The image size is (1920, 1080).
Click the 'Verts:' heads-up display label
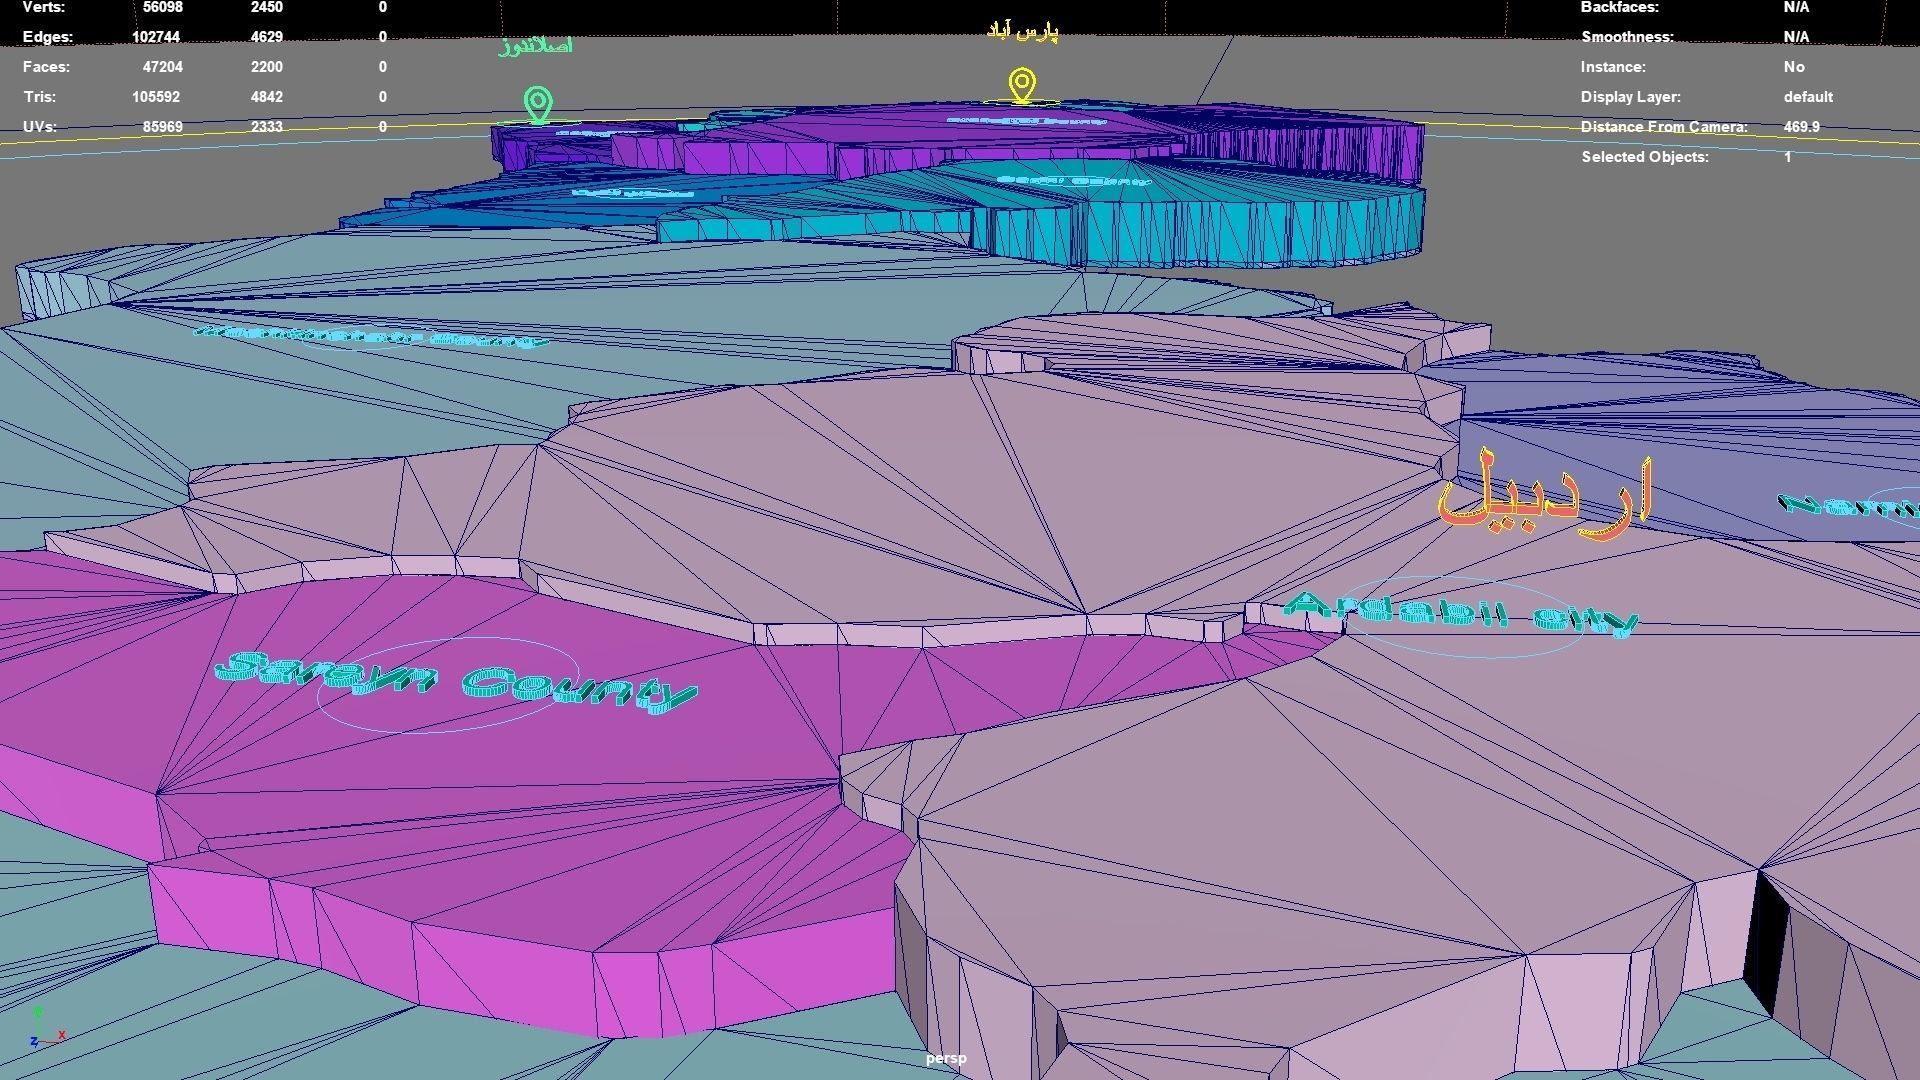pyautogui.click(x=44, y=7)
